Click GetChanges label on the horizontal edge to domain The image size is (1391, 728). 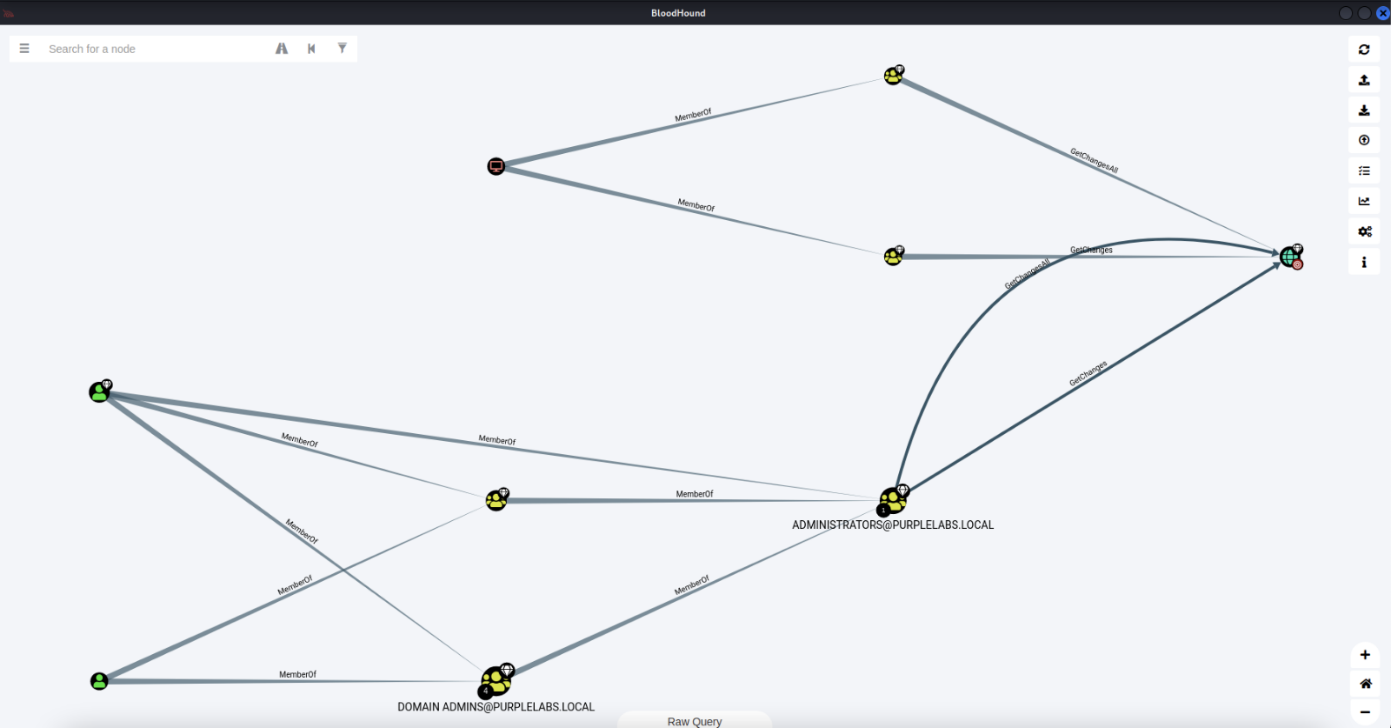pyautogui.click(x=1091, y=250)
